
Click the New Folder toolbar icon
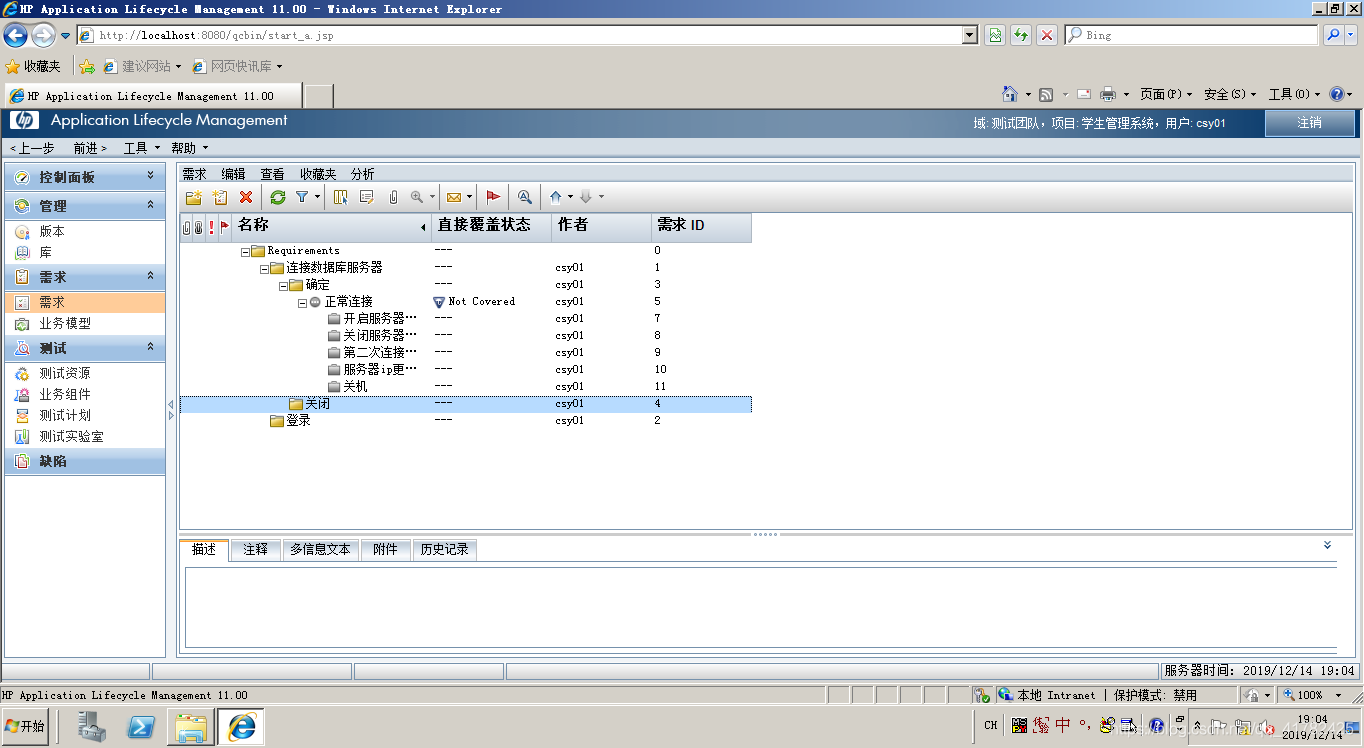(194, 197)
